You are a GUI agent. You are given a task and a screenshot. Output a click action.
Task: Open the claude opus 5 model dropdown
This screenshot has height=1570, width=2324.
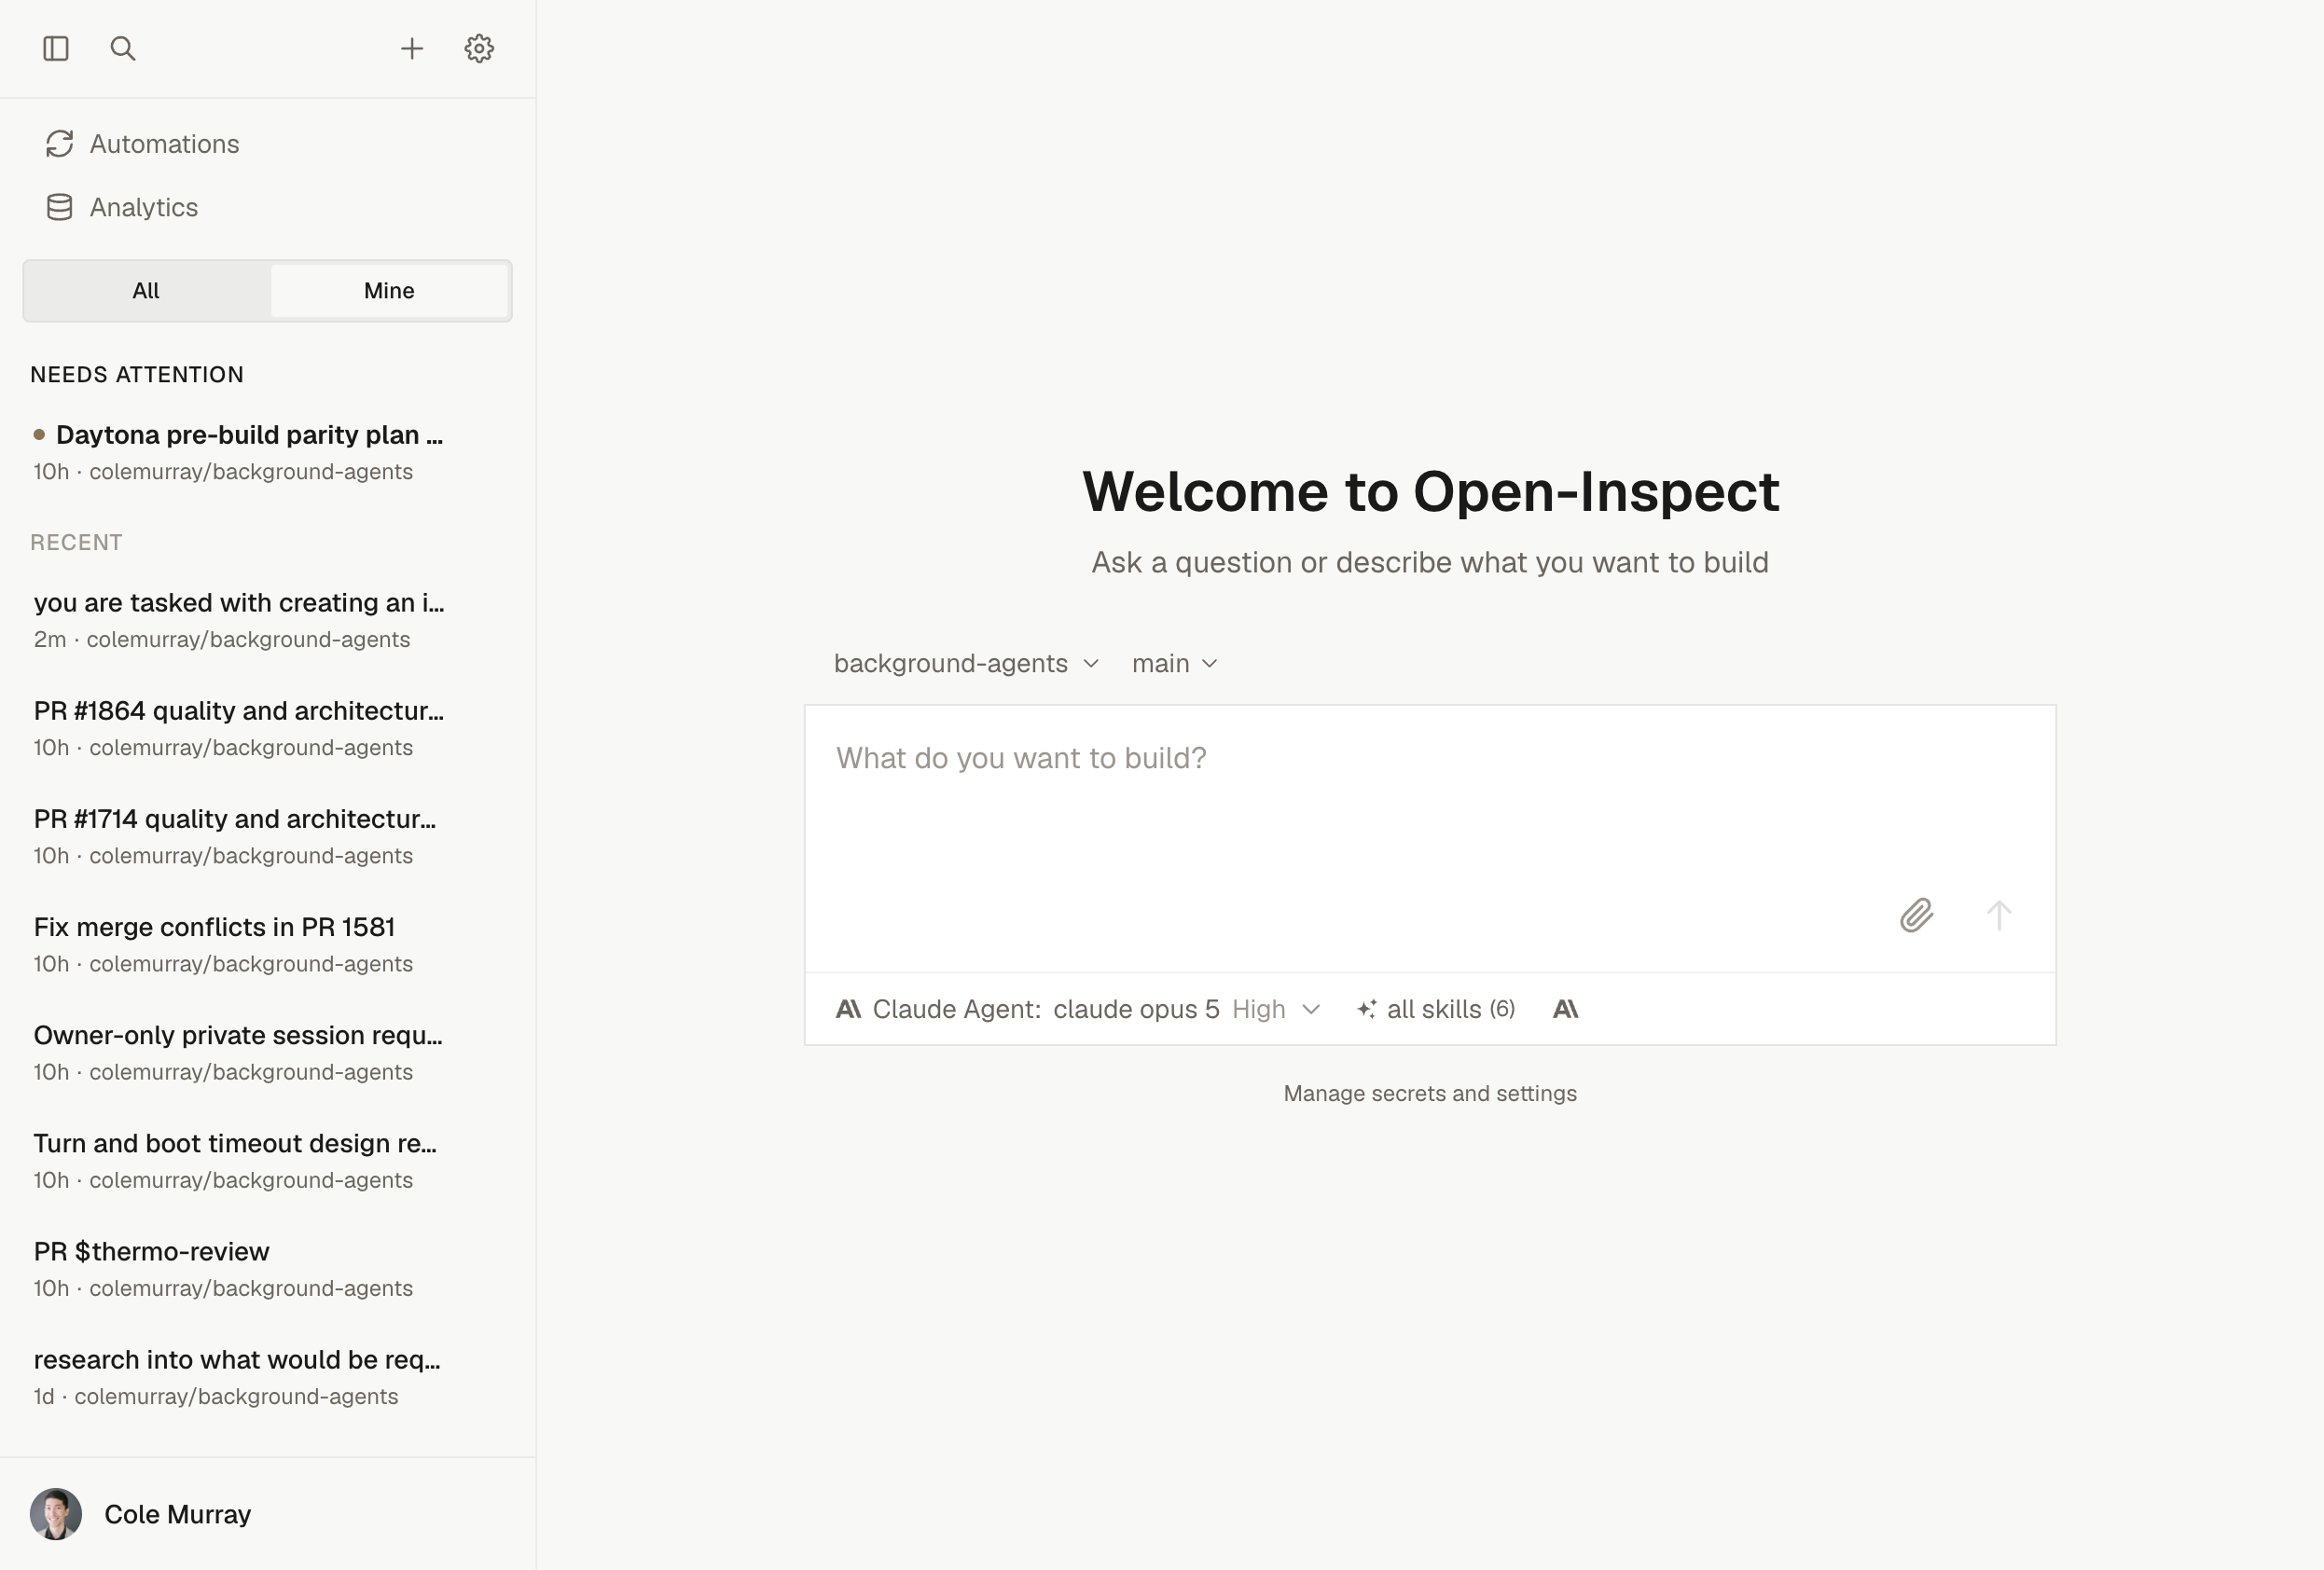coord(1078,1009)
